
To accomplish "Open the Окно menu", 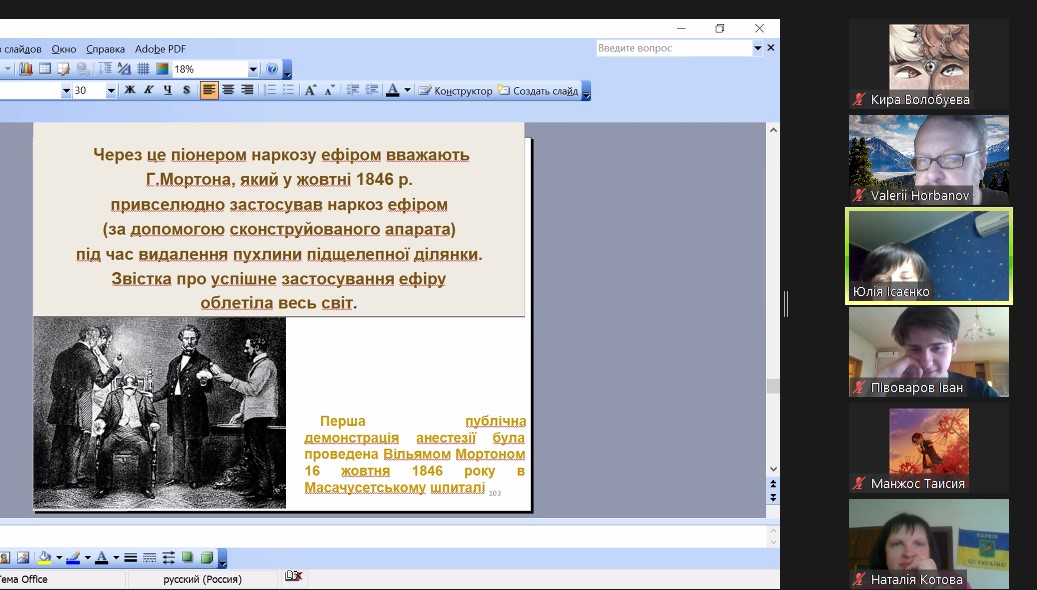I will (63, 49).
